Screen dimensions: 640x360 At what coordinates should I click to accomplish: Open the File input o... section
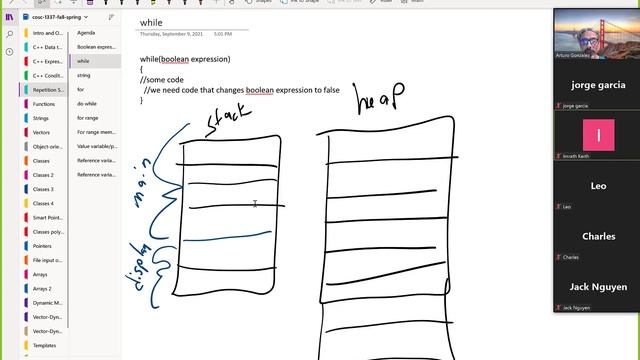(x=44, y=260)
